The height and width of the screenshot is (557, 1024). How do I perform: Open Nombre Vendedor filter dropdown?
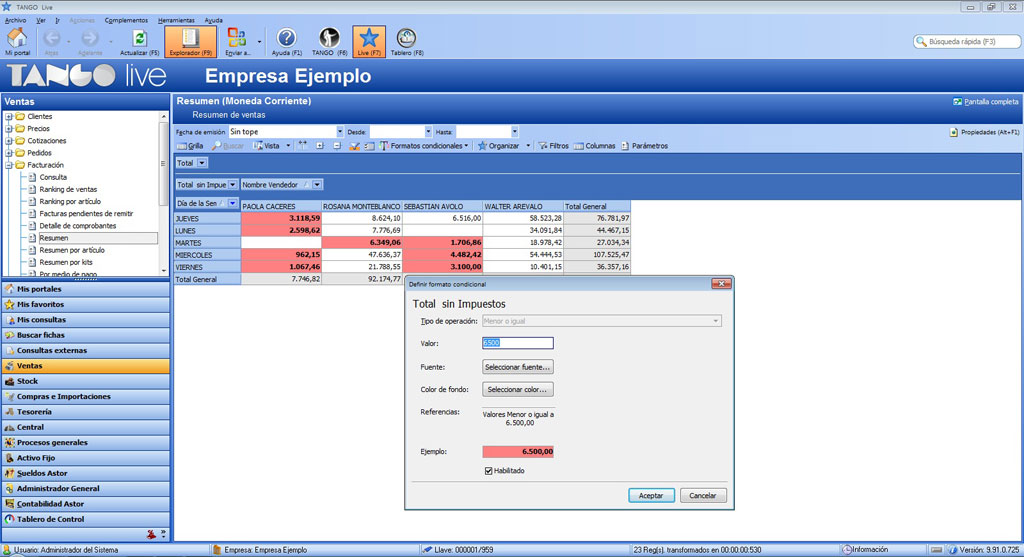point(317,185)
